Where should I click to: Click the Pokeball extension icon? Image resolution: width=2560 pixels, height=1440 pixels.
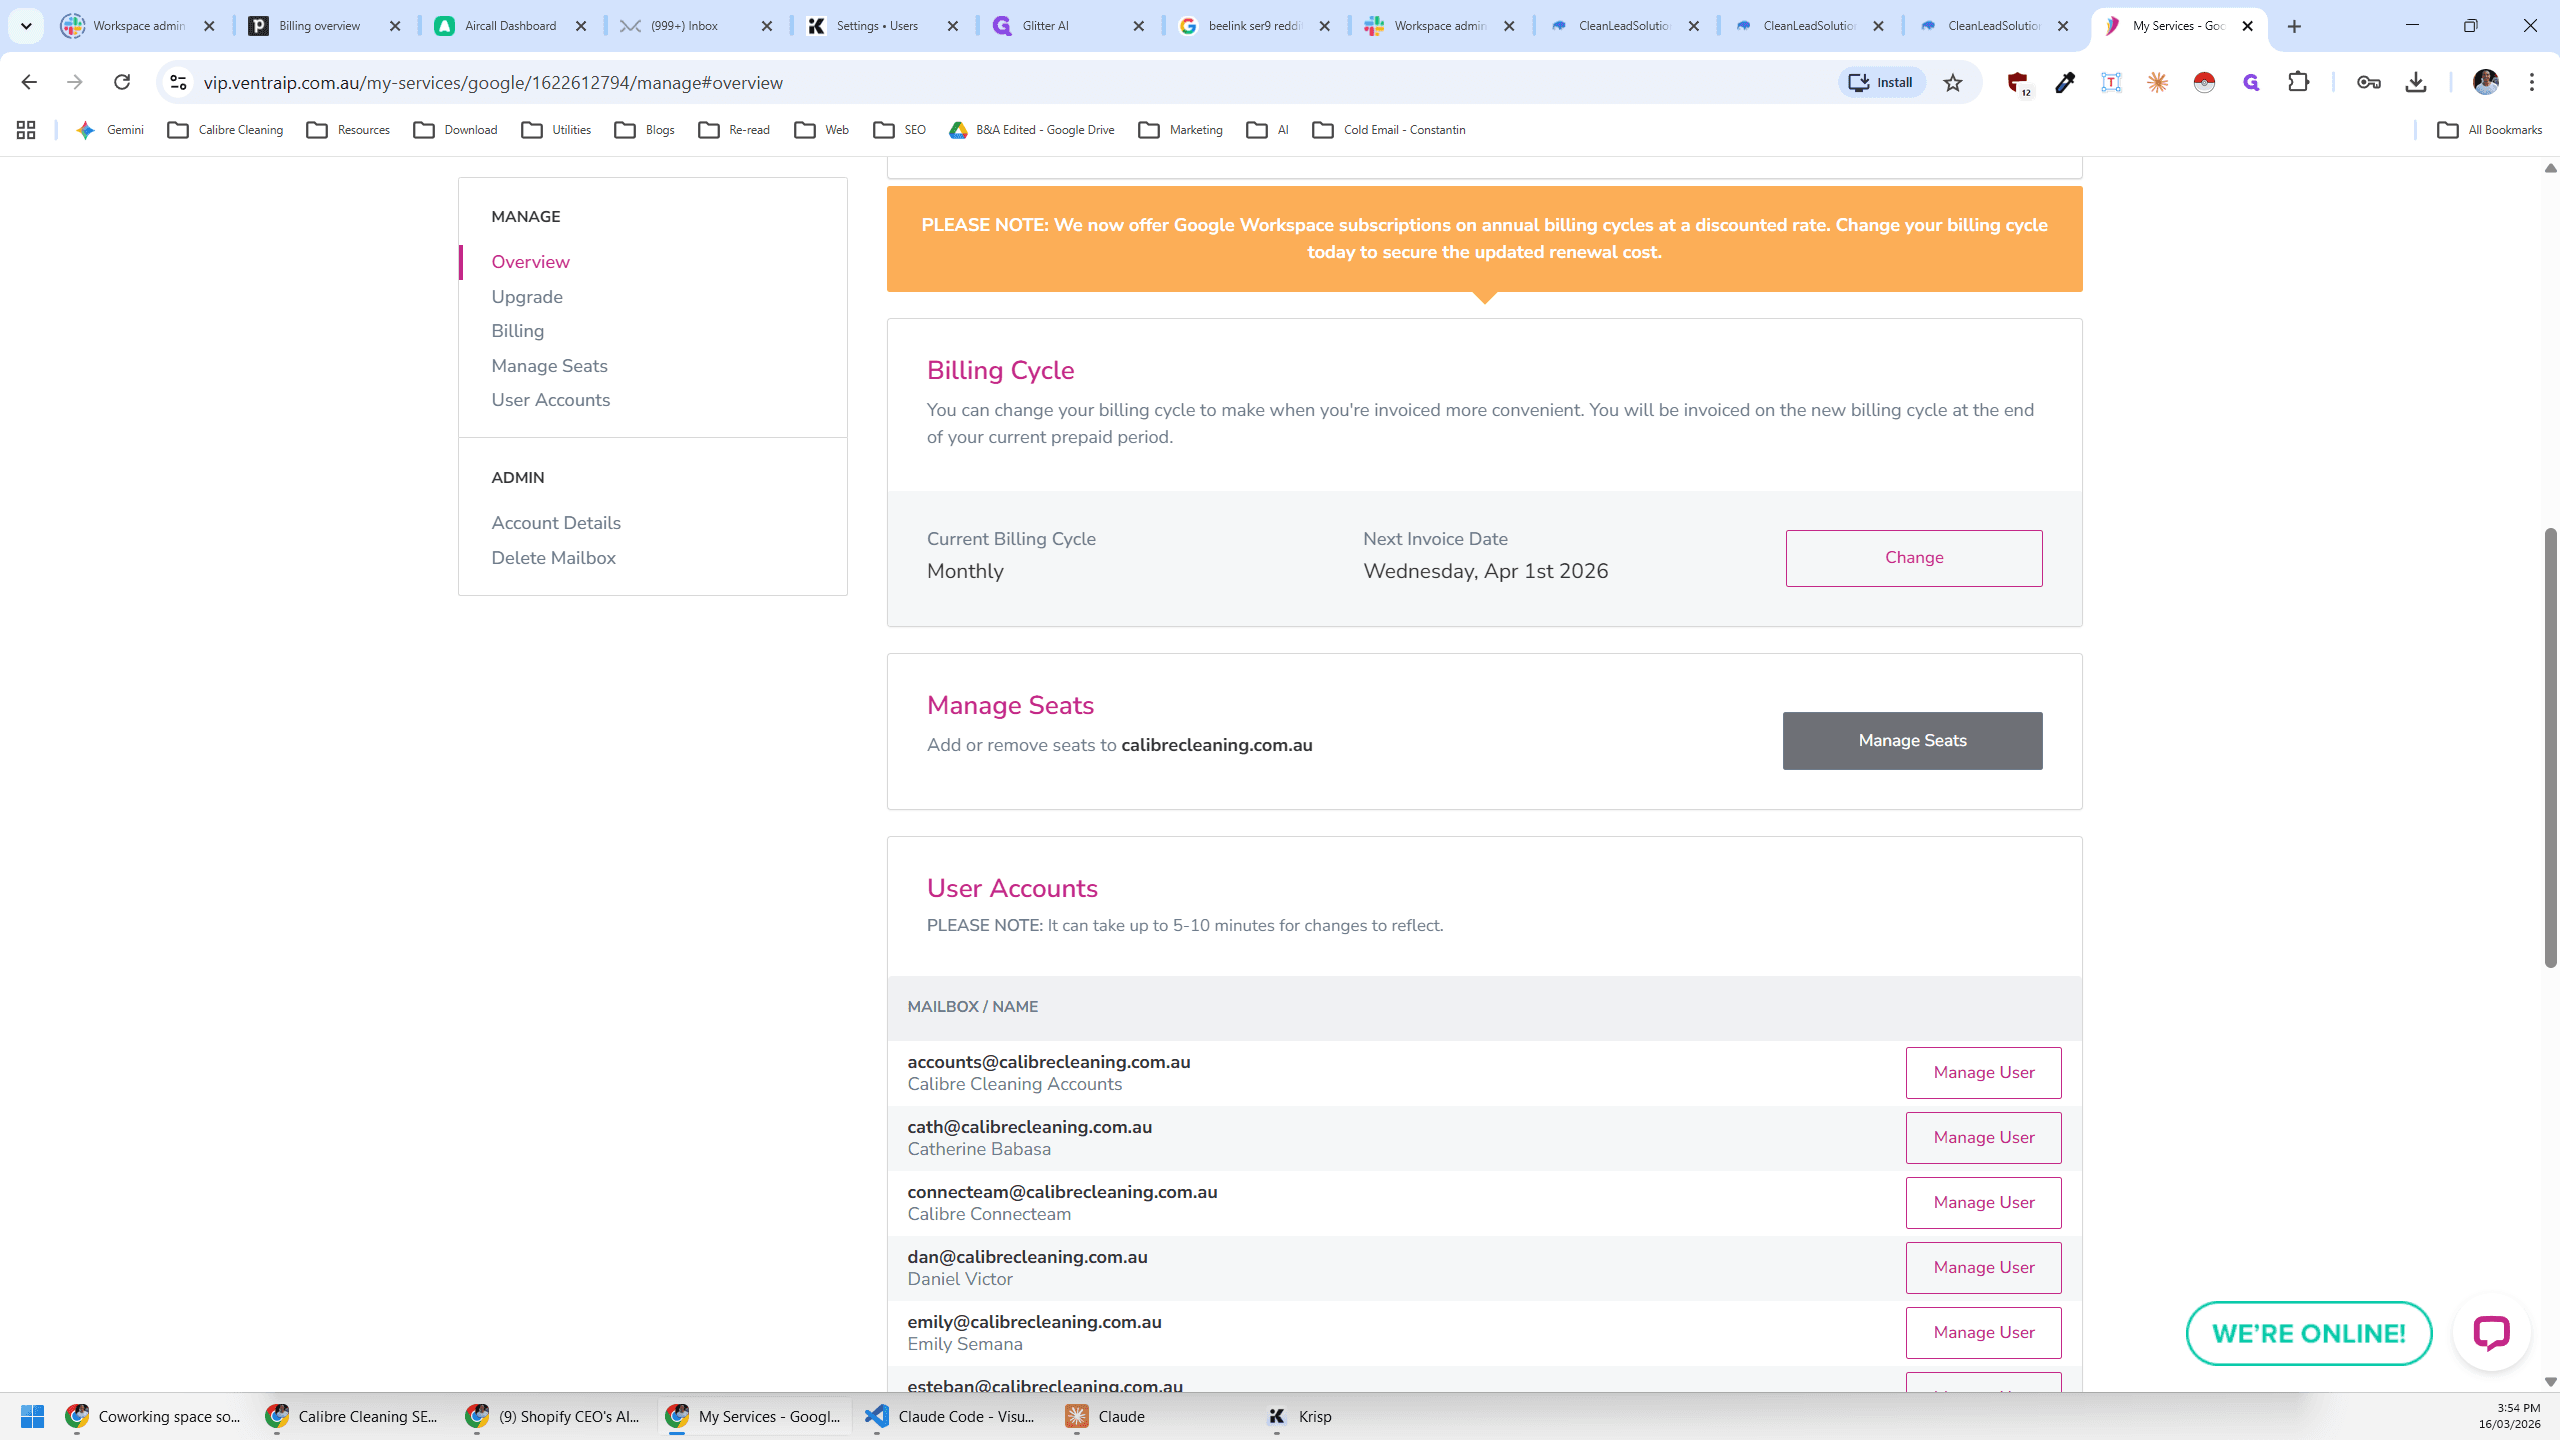pyautogui.click(x=2204, y=82)
